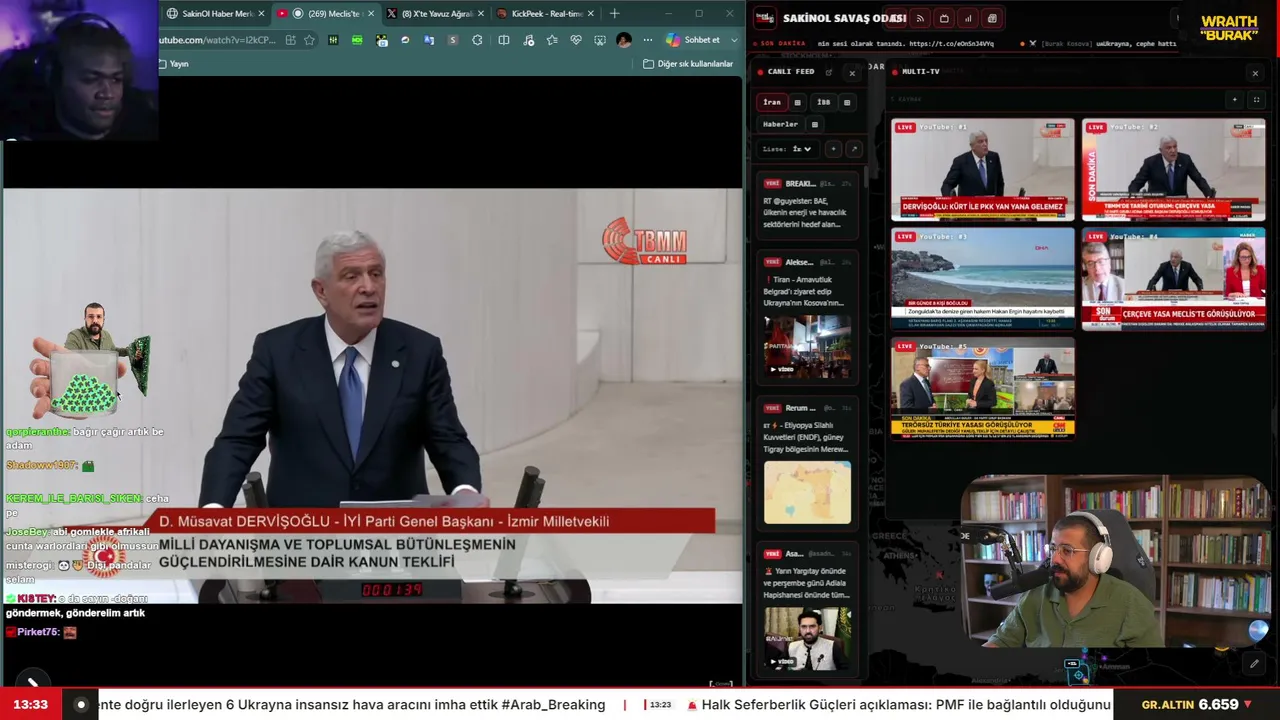The width and height of the screenshot is (1280, 720).
Task: Add a new list with plus button
Action: pyautogui.click(x=833, y=149)
